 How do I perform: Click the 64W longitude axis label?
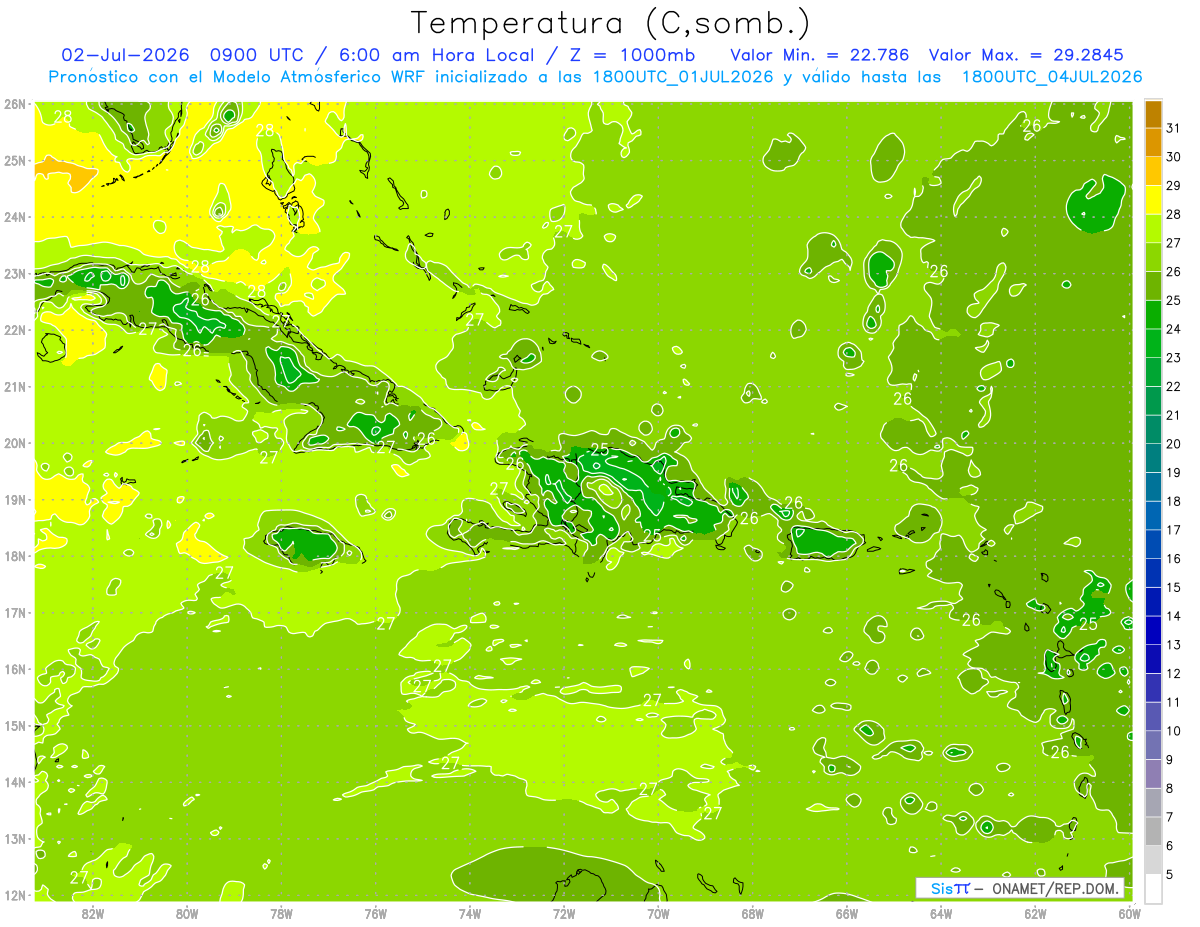[941, 912]
